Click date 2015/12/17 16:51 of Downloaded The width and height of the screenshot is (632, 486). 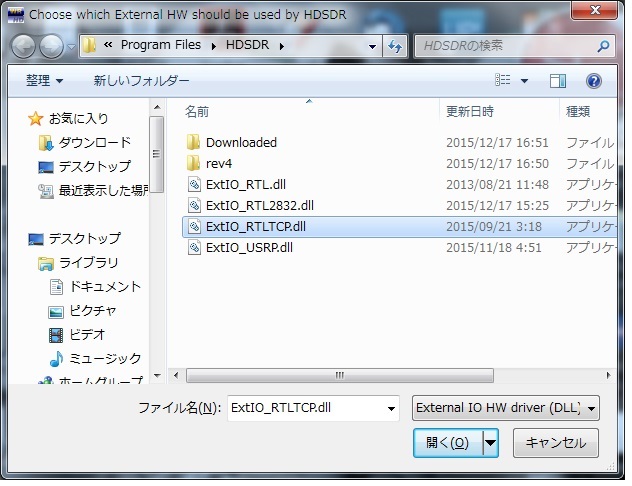click(497, 143)
